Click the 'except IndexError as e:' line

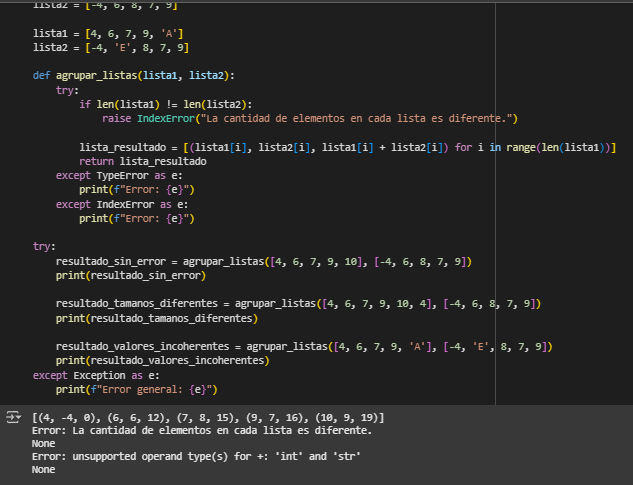point(122,204)
